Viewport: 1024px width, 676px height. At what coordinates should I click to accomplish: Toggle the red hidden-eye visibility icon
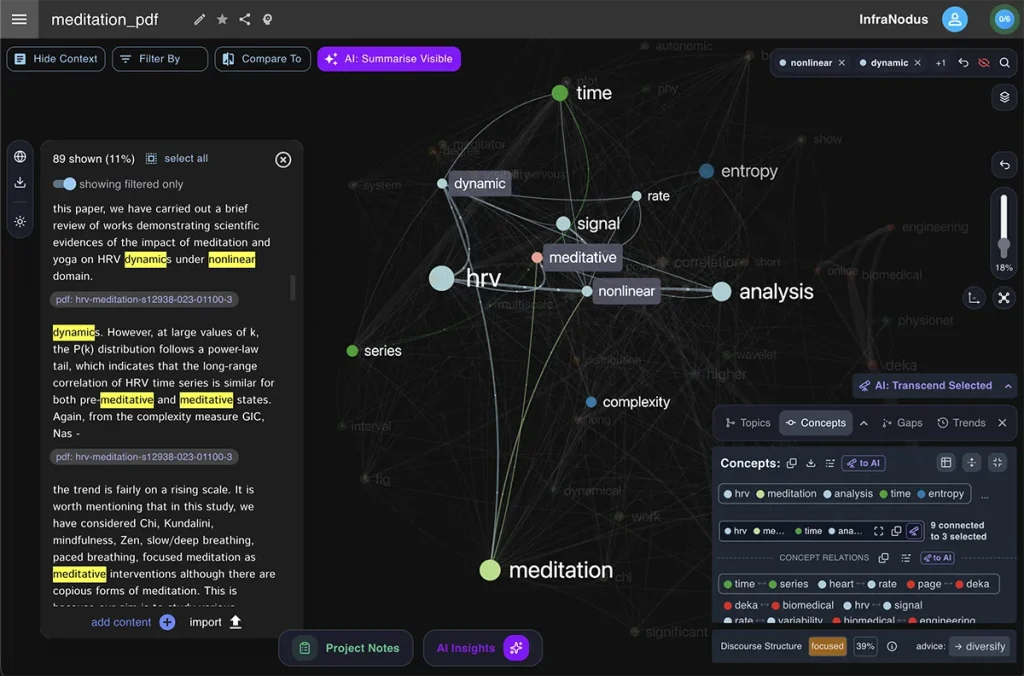tap(984, 63)
